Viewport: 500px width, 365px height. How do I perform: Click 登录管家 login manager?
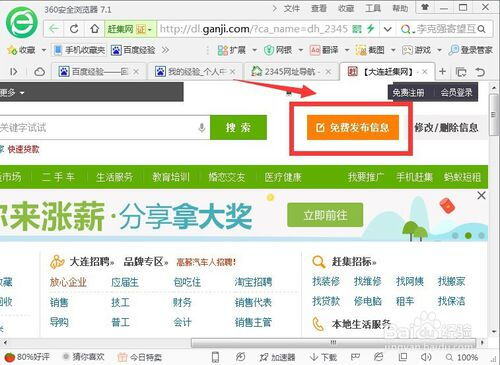[470, 50]
